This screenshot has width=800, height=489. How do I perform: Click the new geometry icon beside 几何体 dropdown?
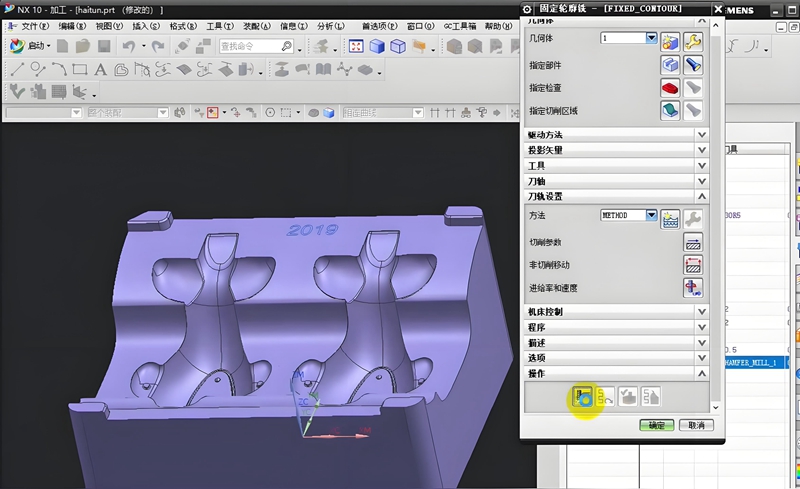click(x=670, y=40)
